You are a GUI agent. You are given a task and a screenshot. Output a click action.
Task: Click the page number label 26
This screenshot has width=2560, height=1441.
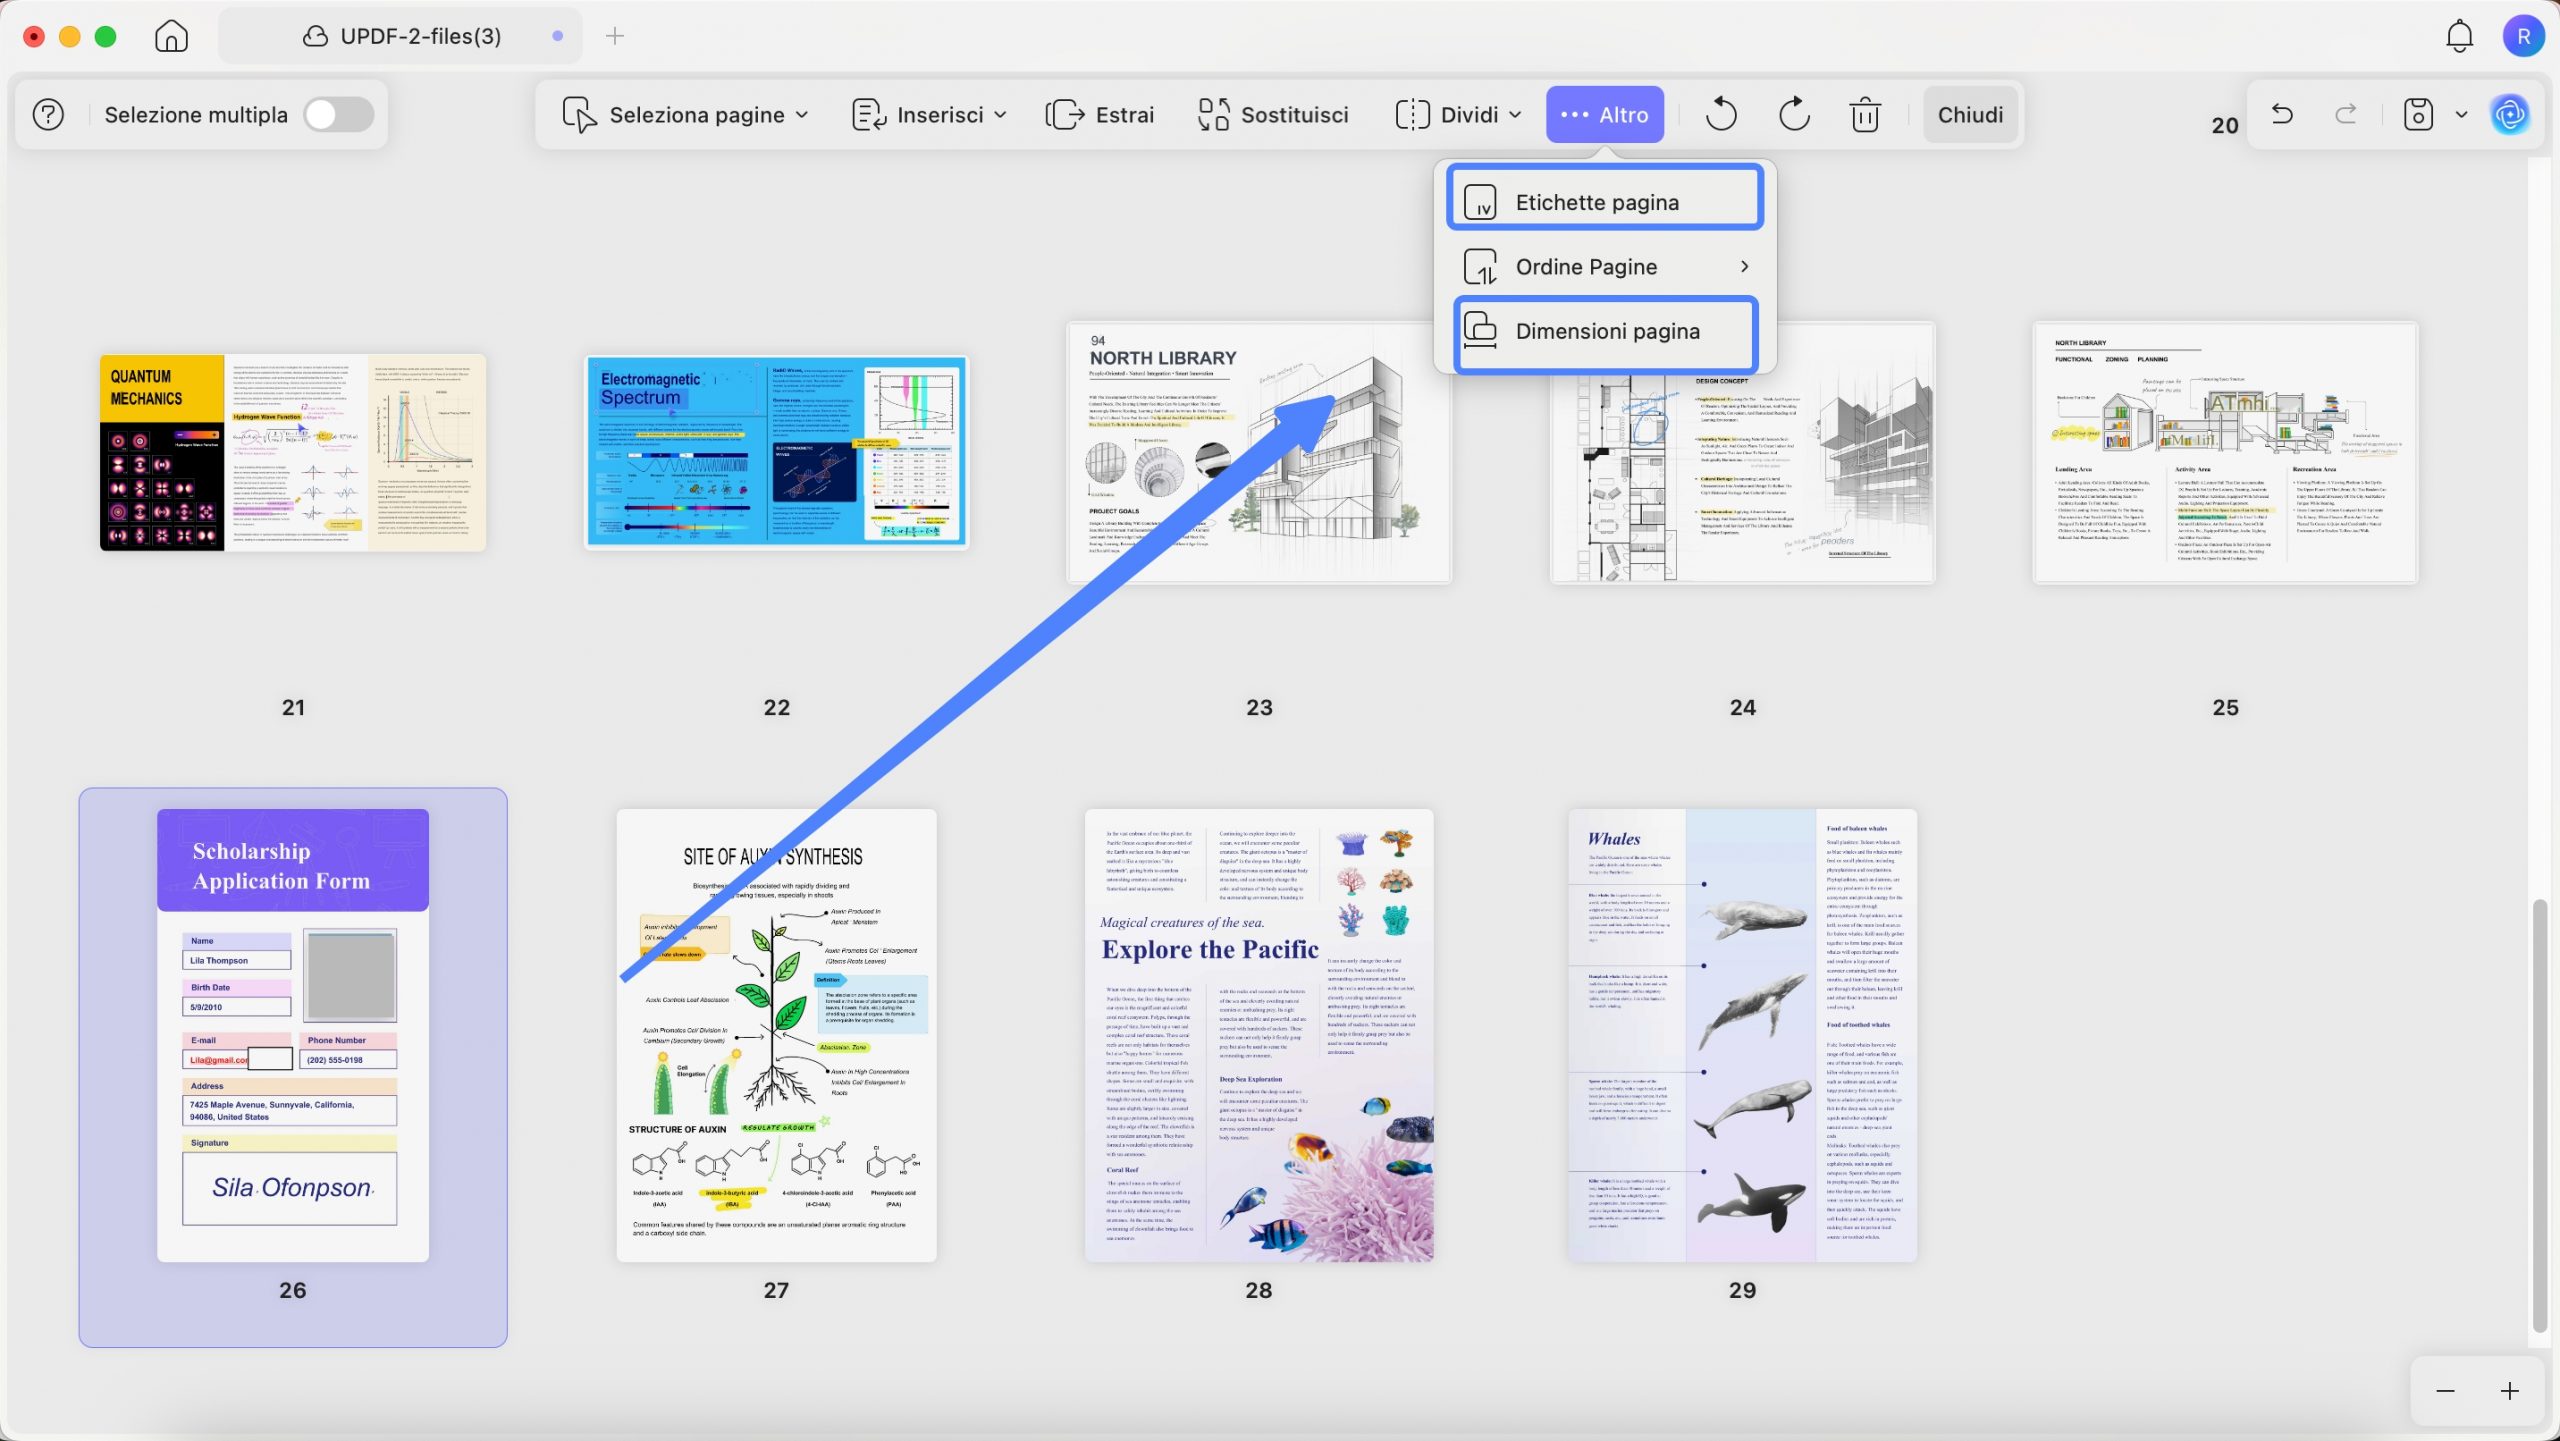[x=292, y=1290]
